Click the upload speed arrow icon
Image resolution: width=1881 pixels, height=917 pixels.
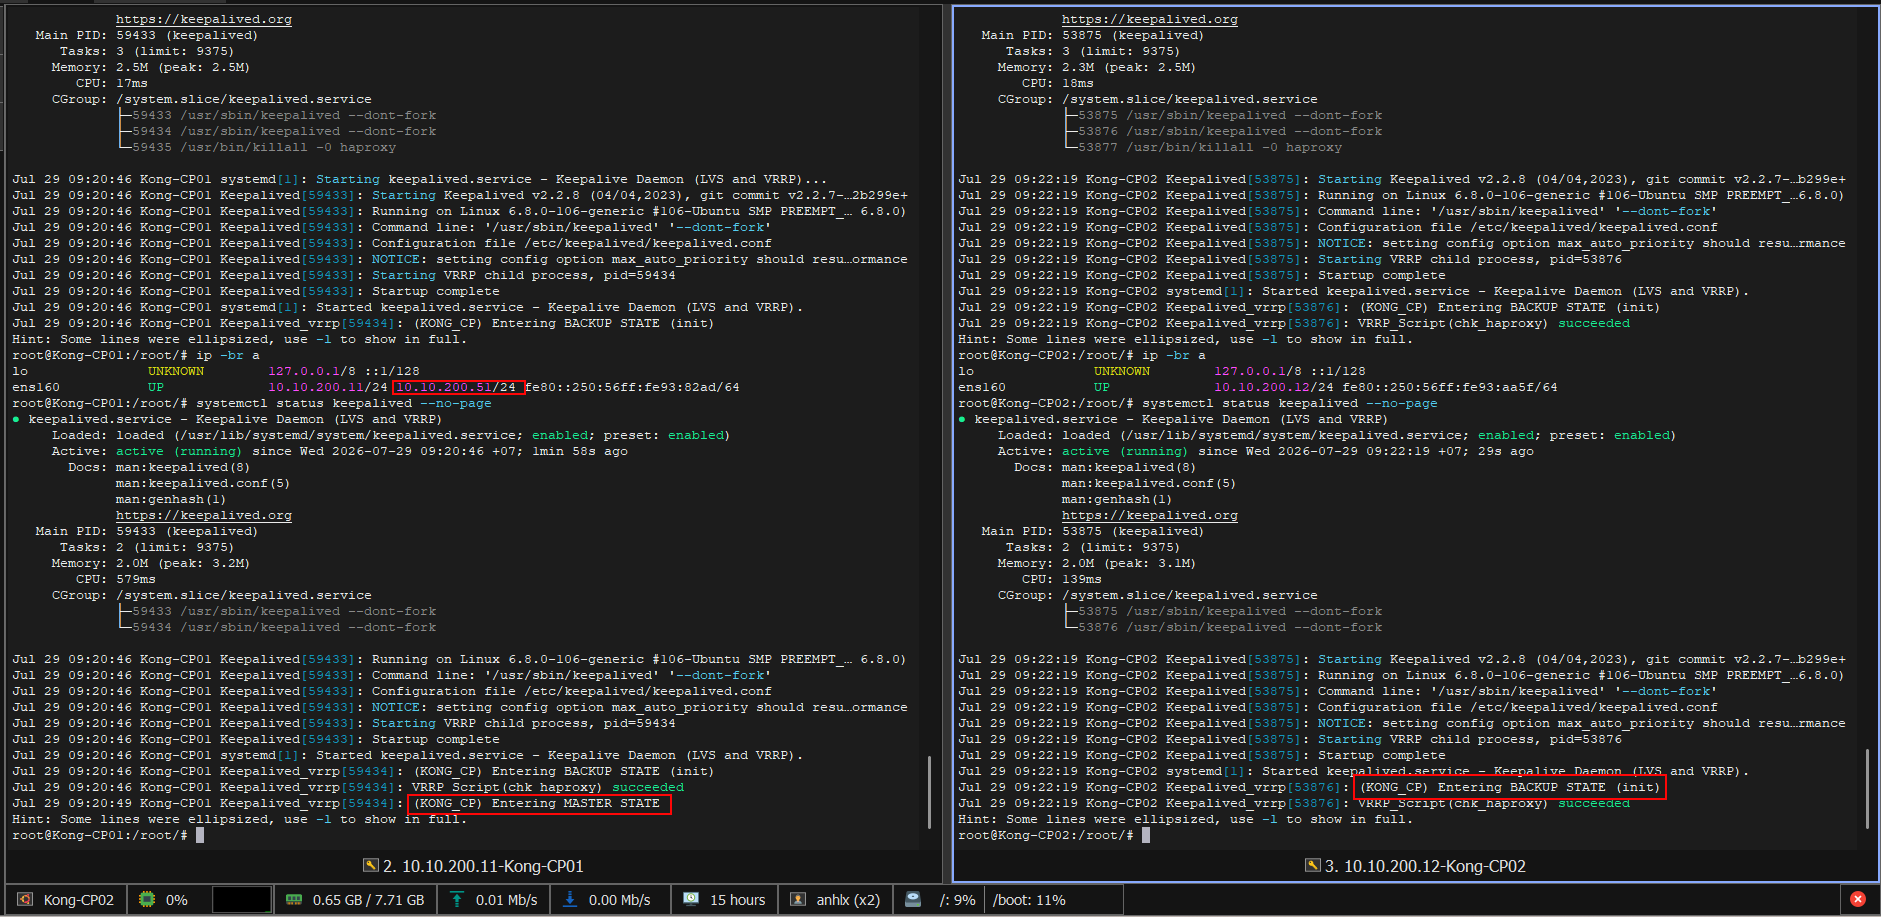457,900
